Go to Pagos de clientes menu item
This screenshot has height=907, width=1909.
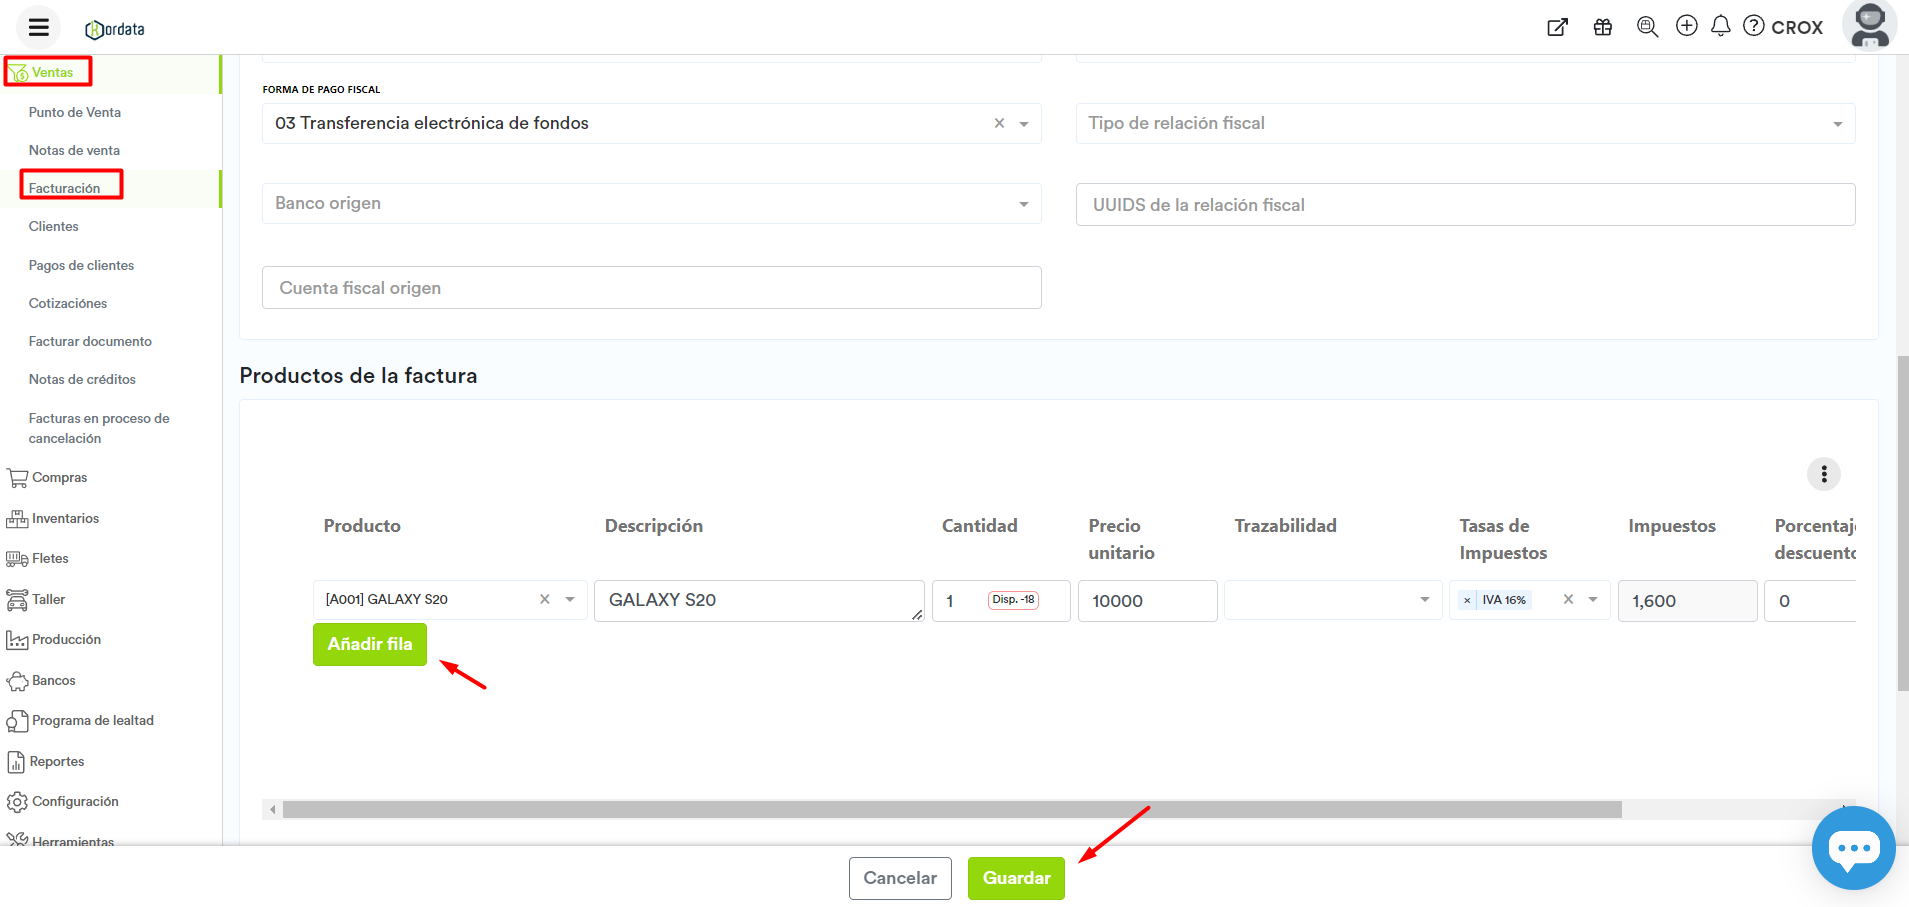pos(81,265)
